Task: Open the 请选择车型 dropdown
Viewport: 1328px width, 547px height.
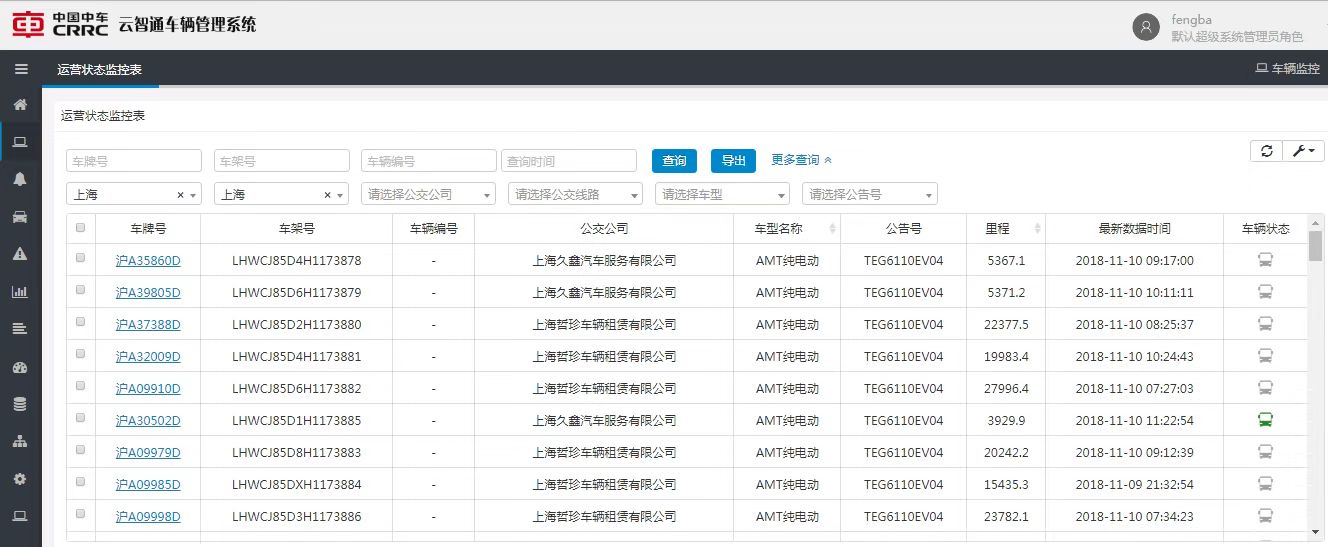Action: click(x=722, y=194)
